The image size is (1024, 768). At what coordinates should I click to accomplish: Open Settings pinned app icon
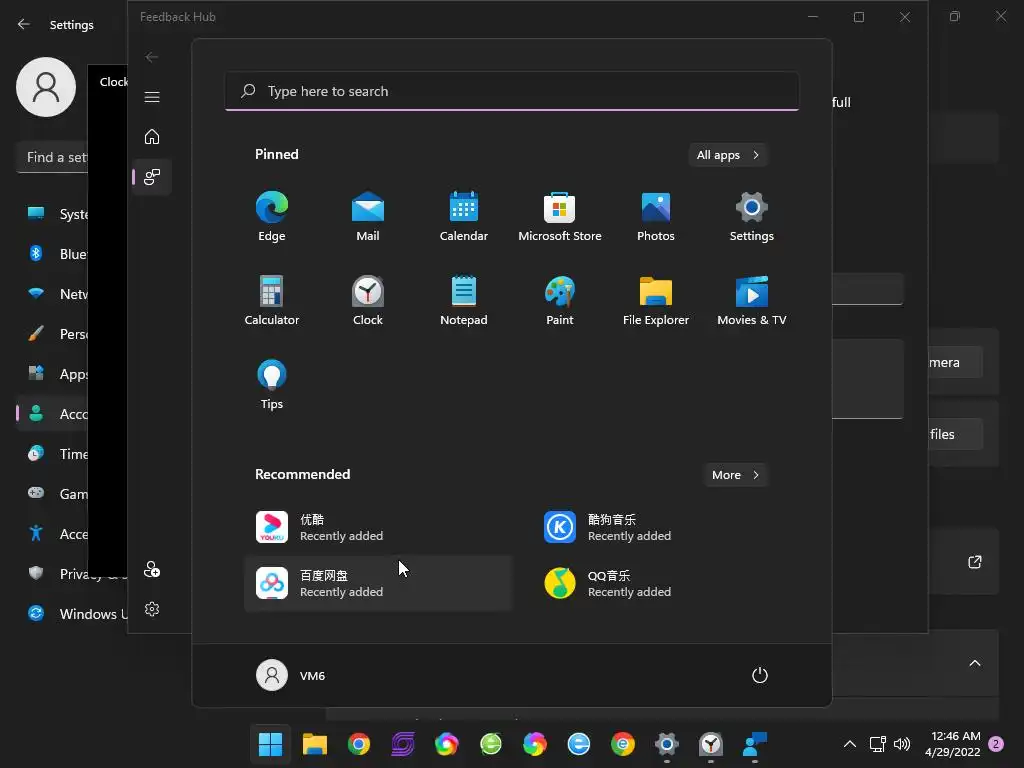pyautogui.click(x=752, y=216)
